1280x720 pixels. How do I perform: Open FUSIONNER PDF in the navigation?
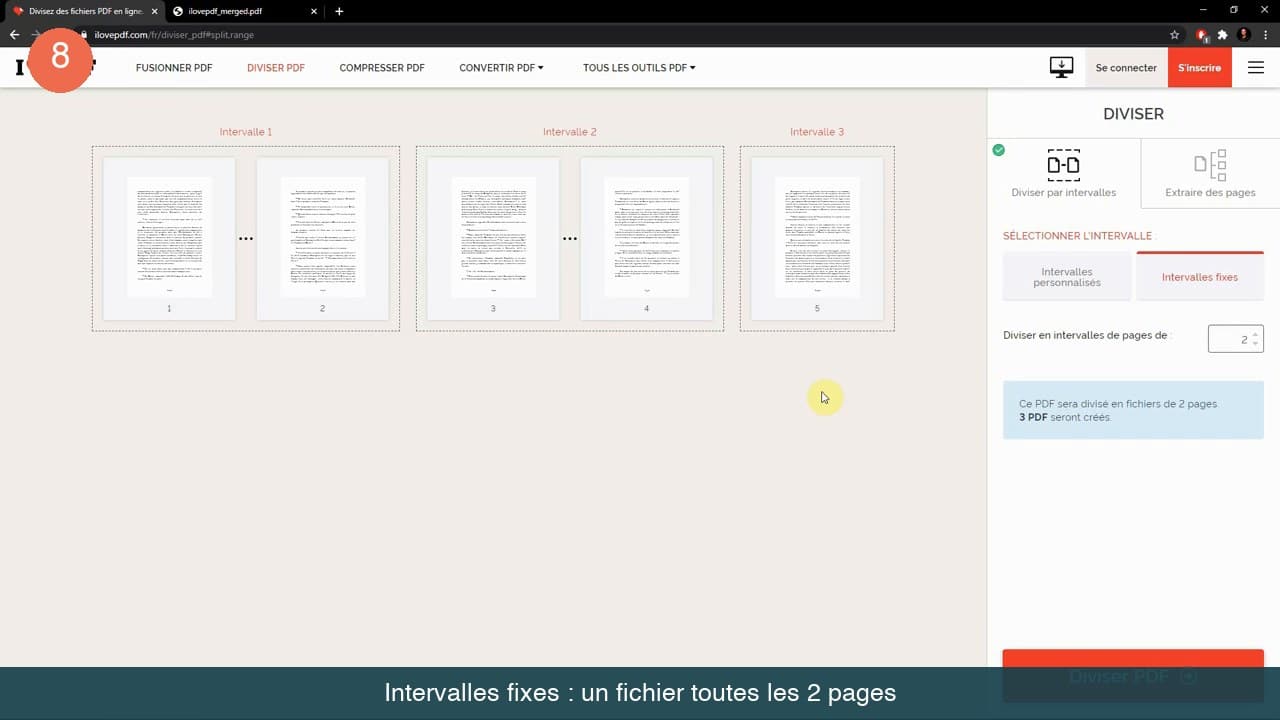click(x=174, y=68)
